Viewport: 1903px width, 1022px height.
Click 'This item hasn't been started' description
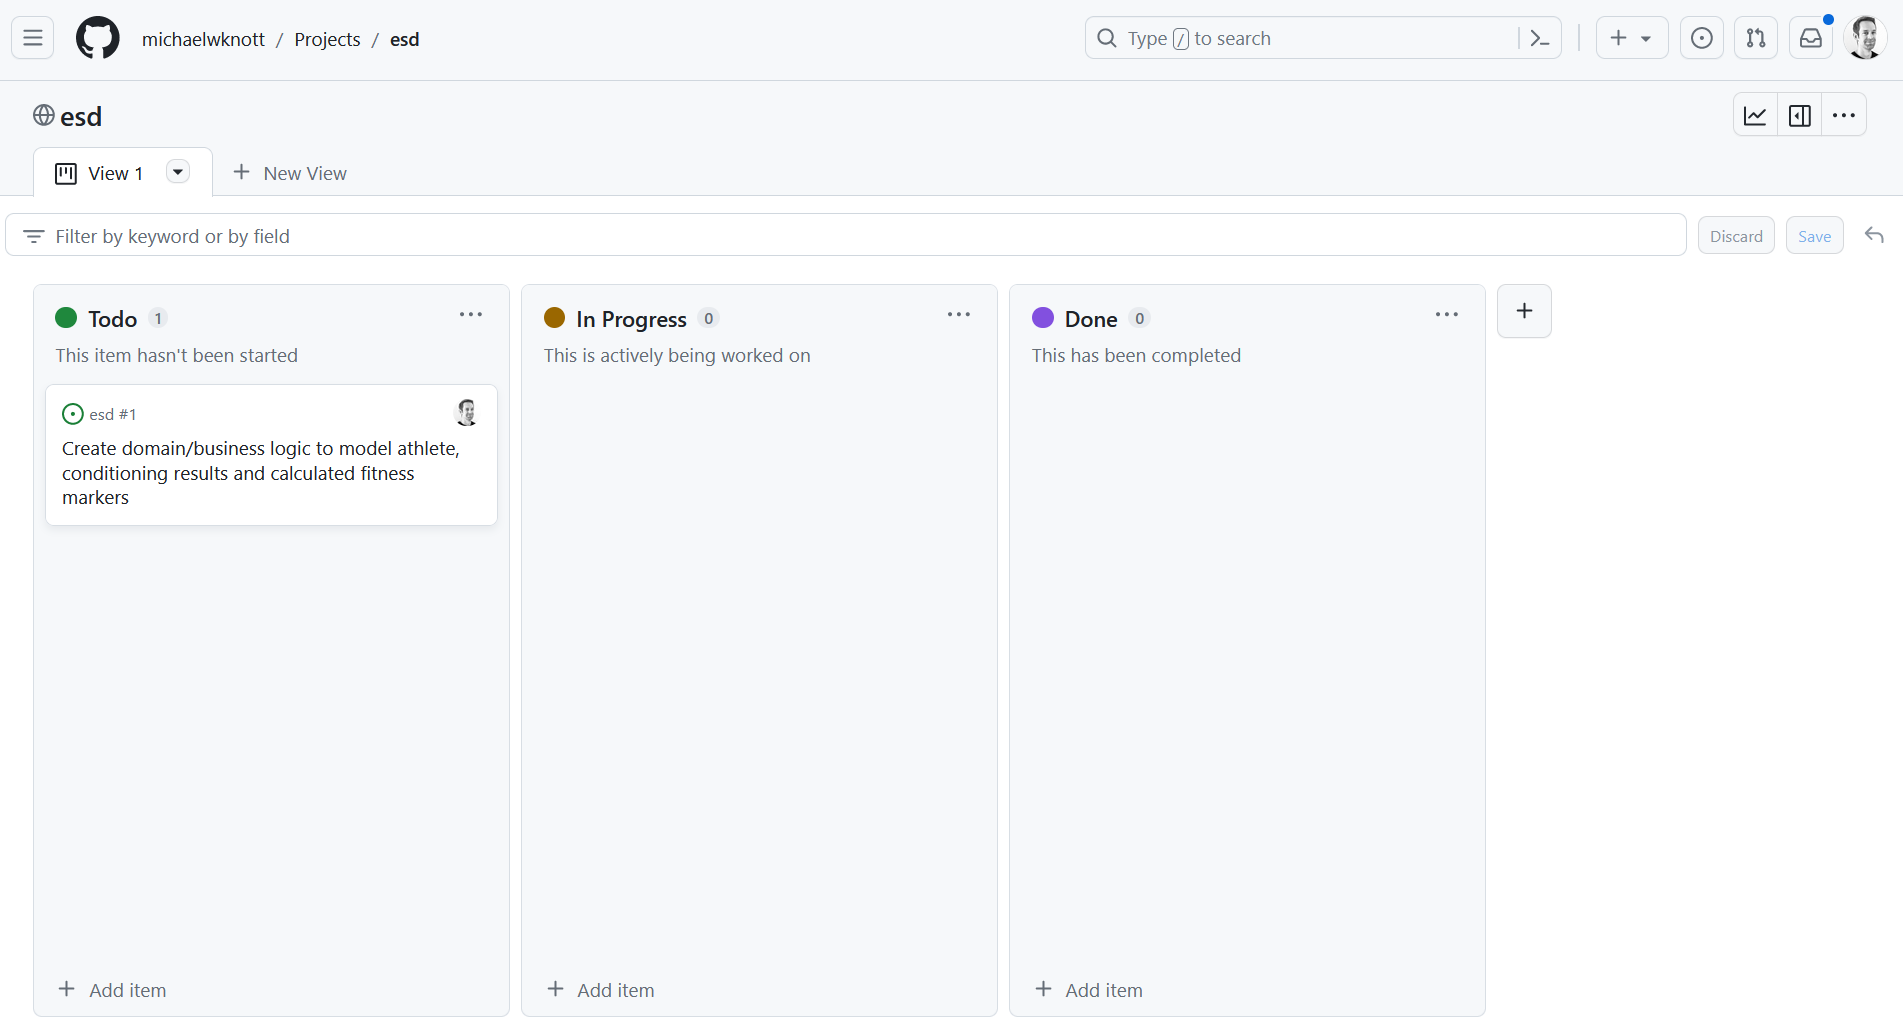tap(176, 355)
